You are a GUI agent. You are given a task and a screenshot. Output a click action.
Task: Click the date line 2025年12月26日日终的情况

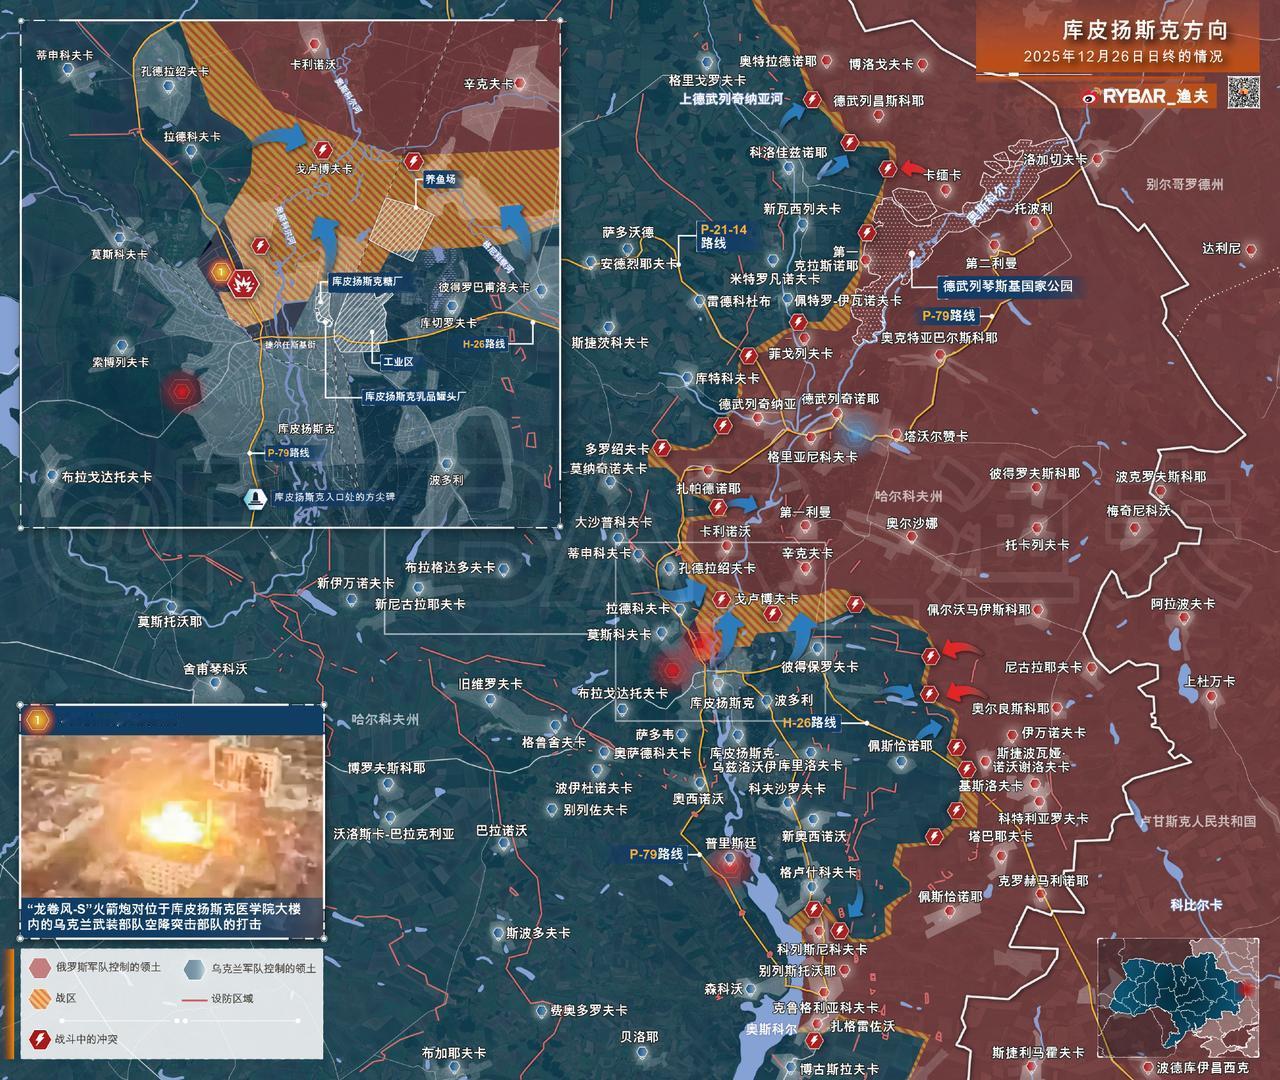pos(1123,57)
